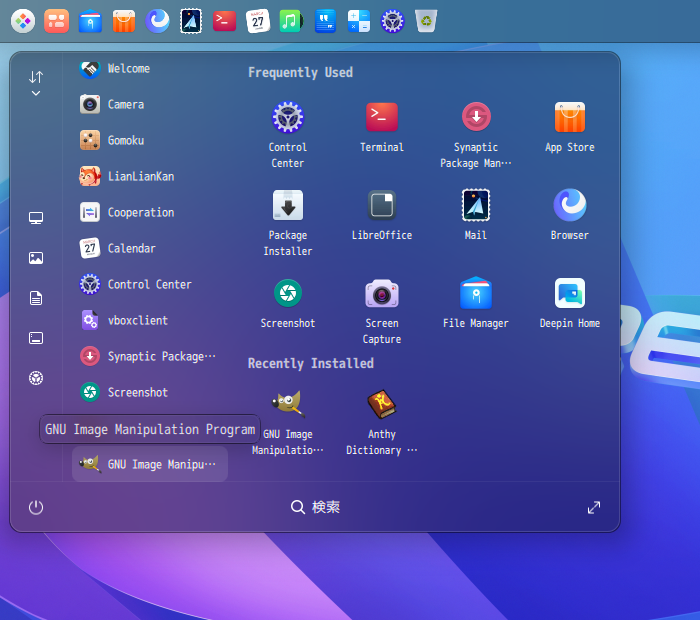Open the Welcome entry in the app list
The height and width of the screenshot is (620, 700).
128,68
